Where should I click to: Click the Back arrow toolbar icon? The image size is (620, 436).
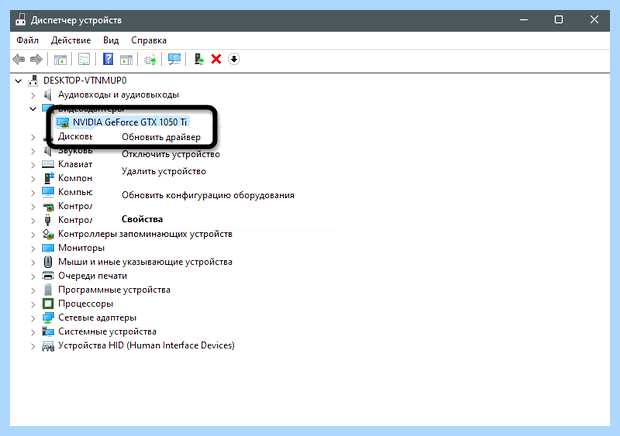click(19, 60)
